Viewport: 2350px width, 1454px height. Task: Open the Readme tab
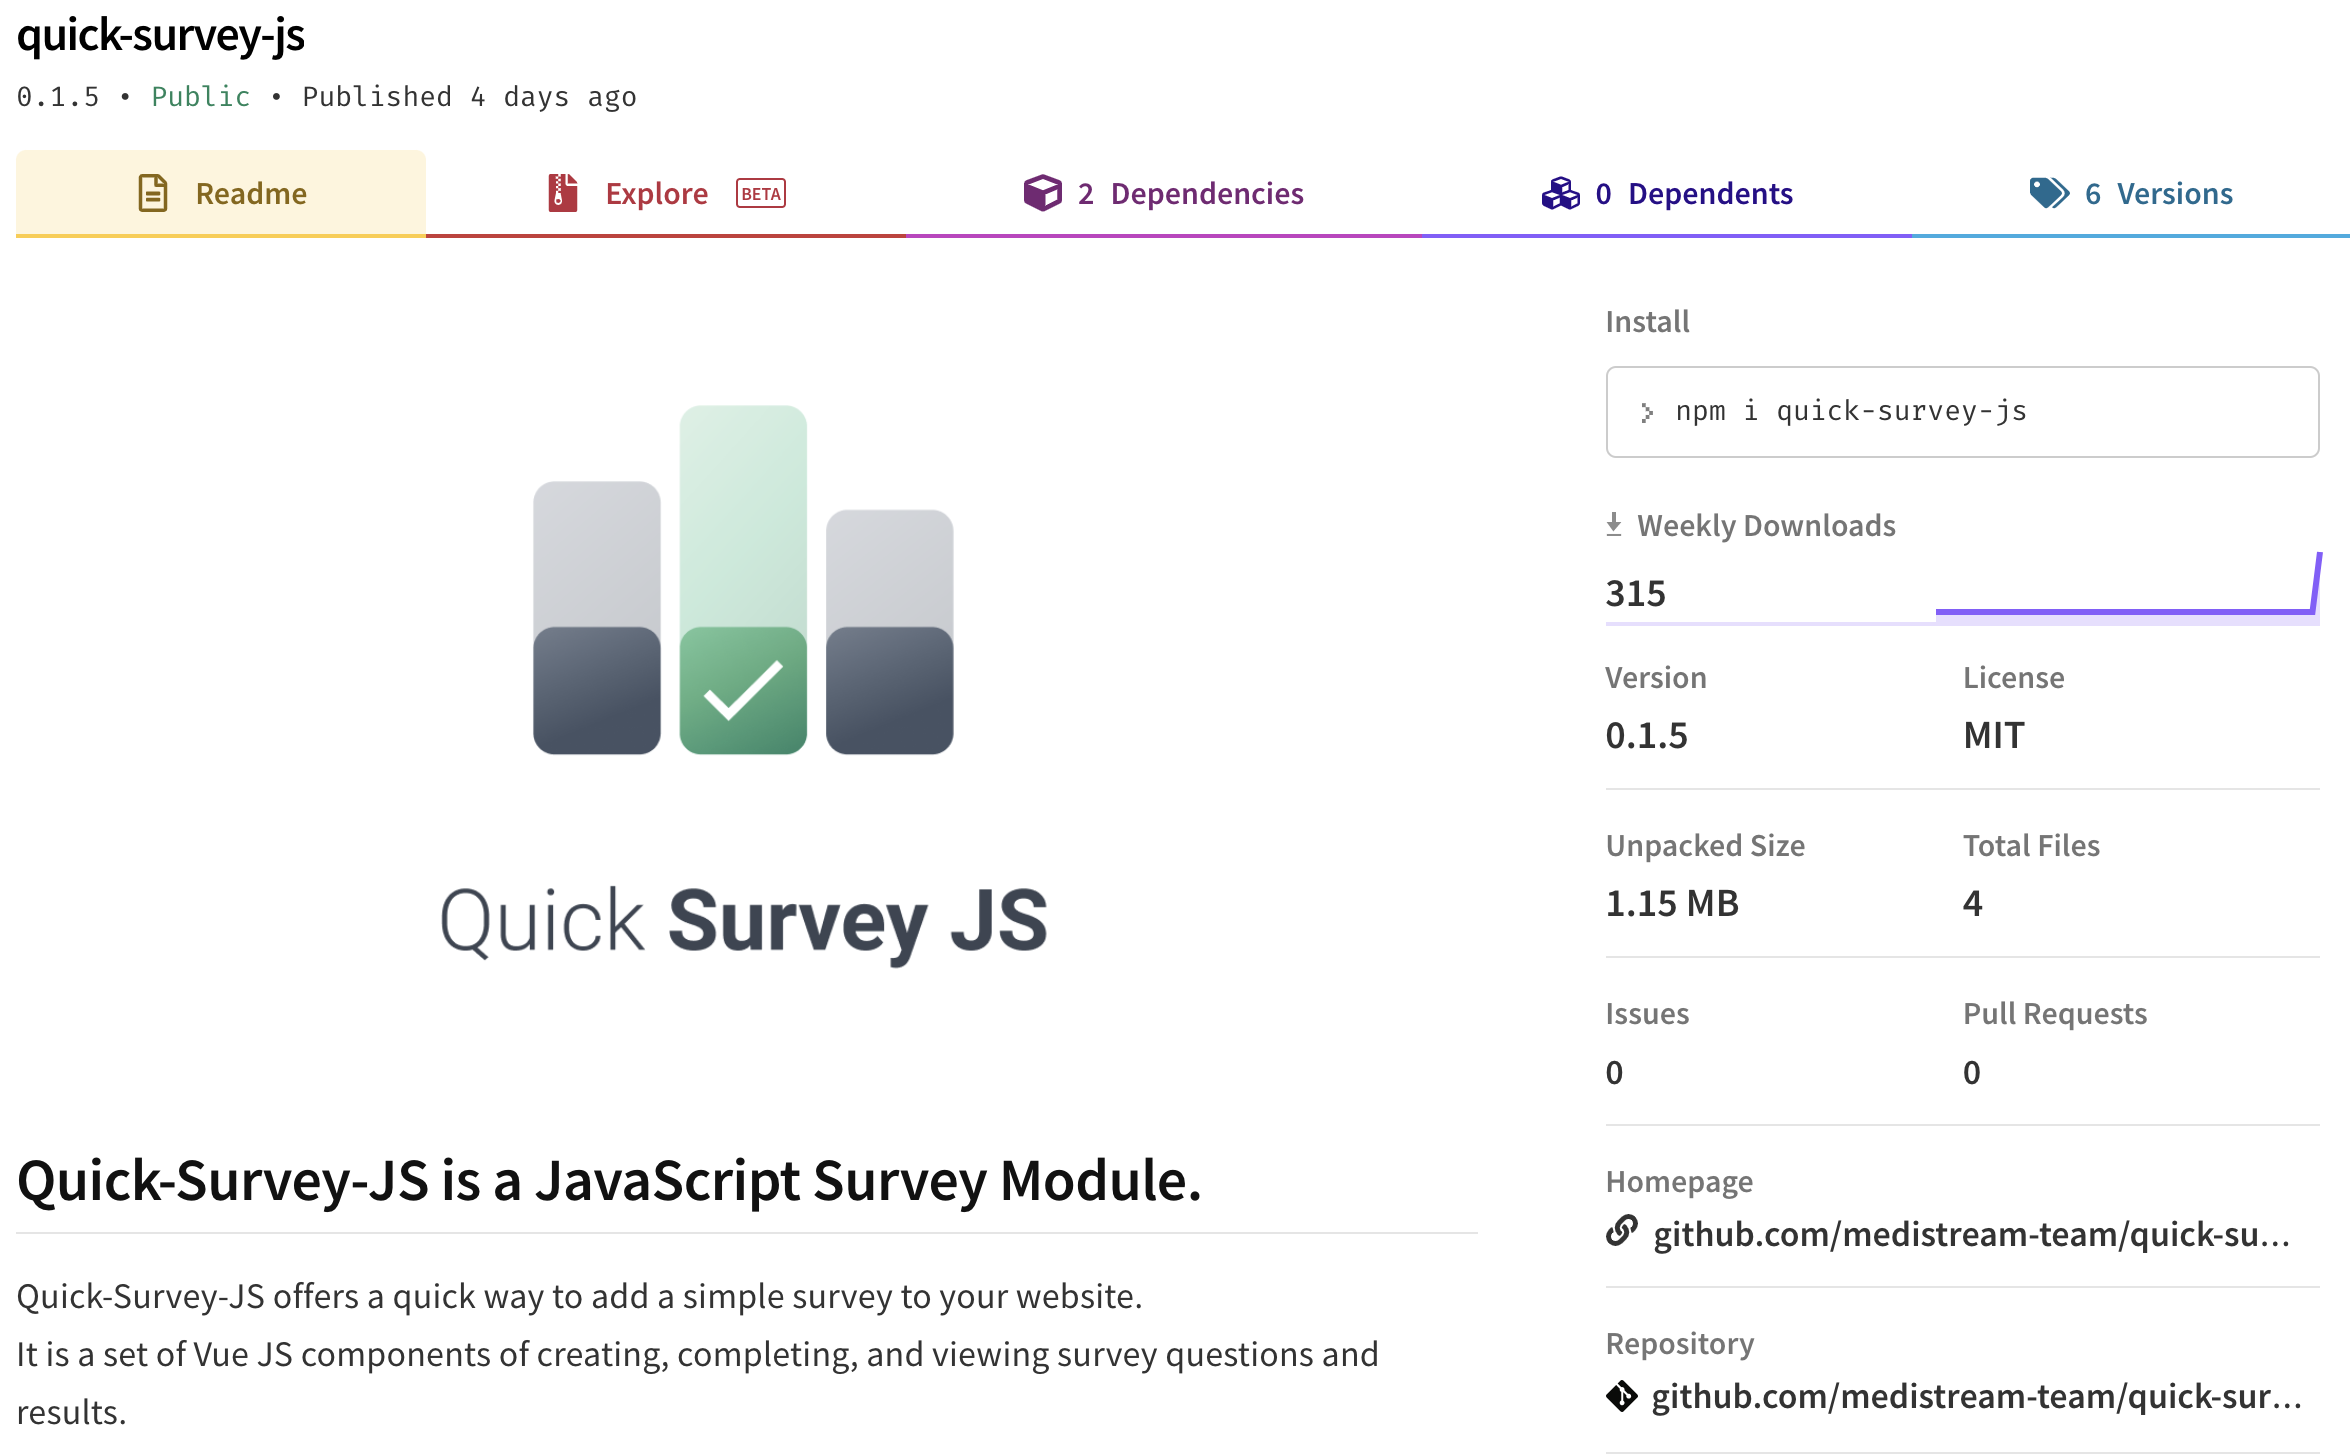pos(251,193)
